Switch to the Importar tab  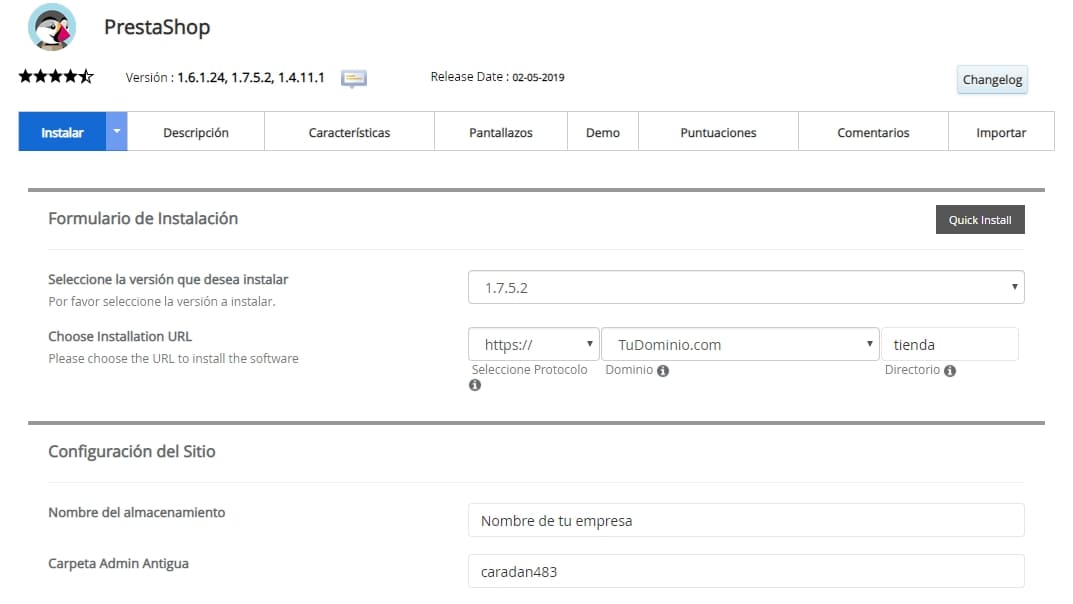pos(1001,132)
